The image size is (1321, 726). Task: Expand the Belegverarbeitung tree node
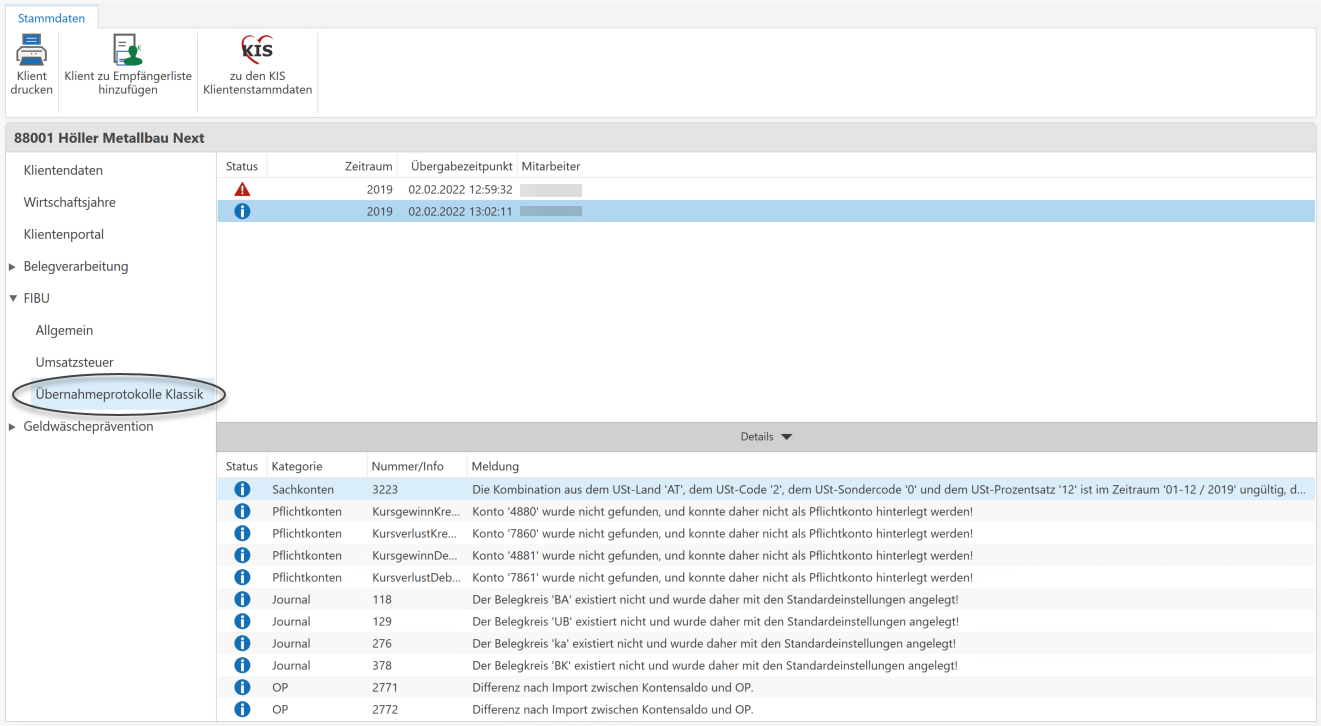click(12, 267)
